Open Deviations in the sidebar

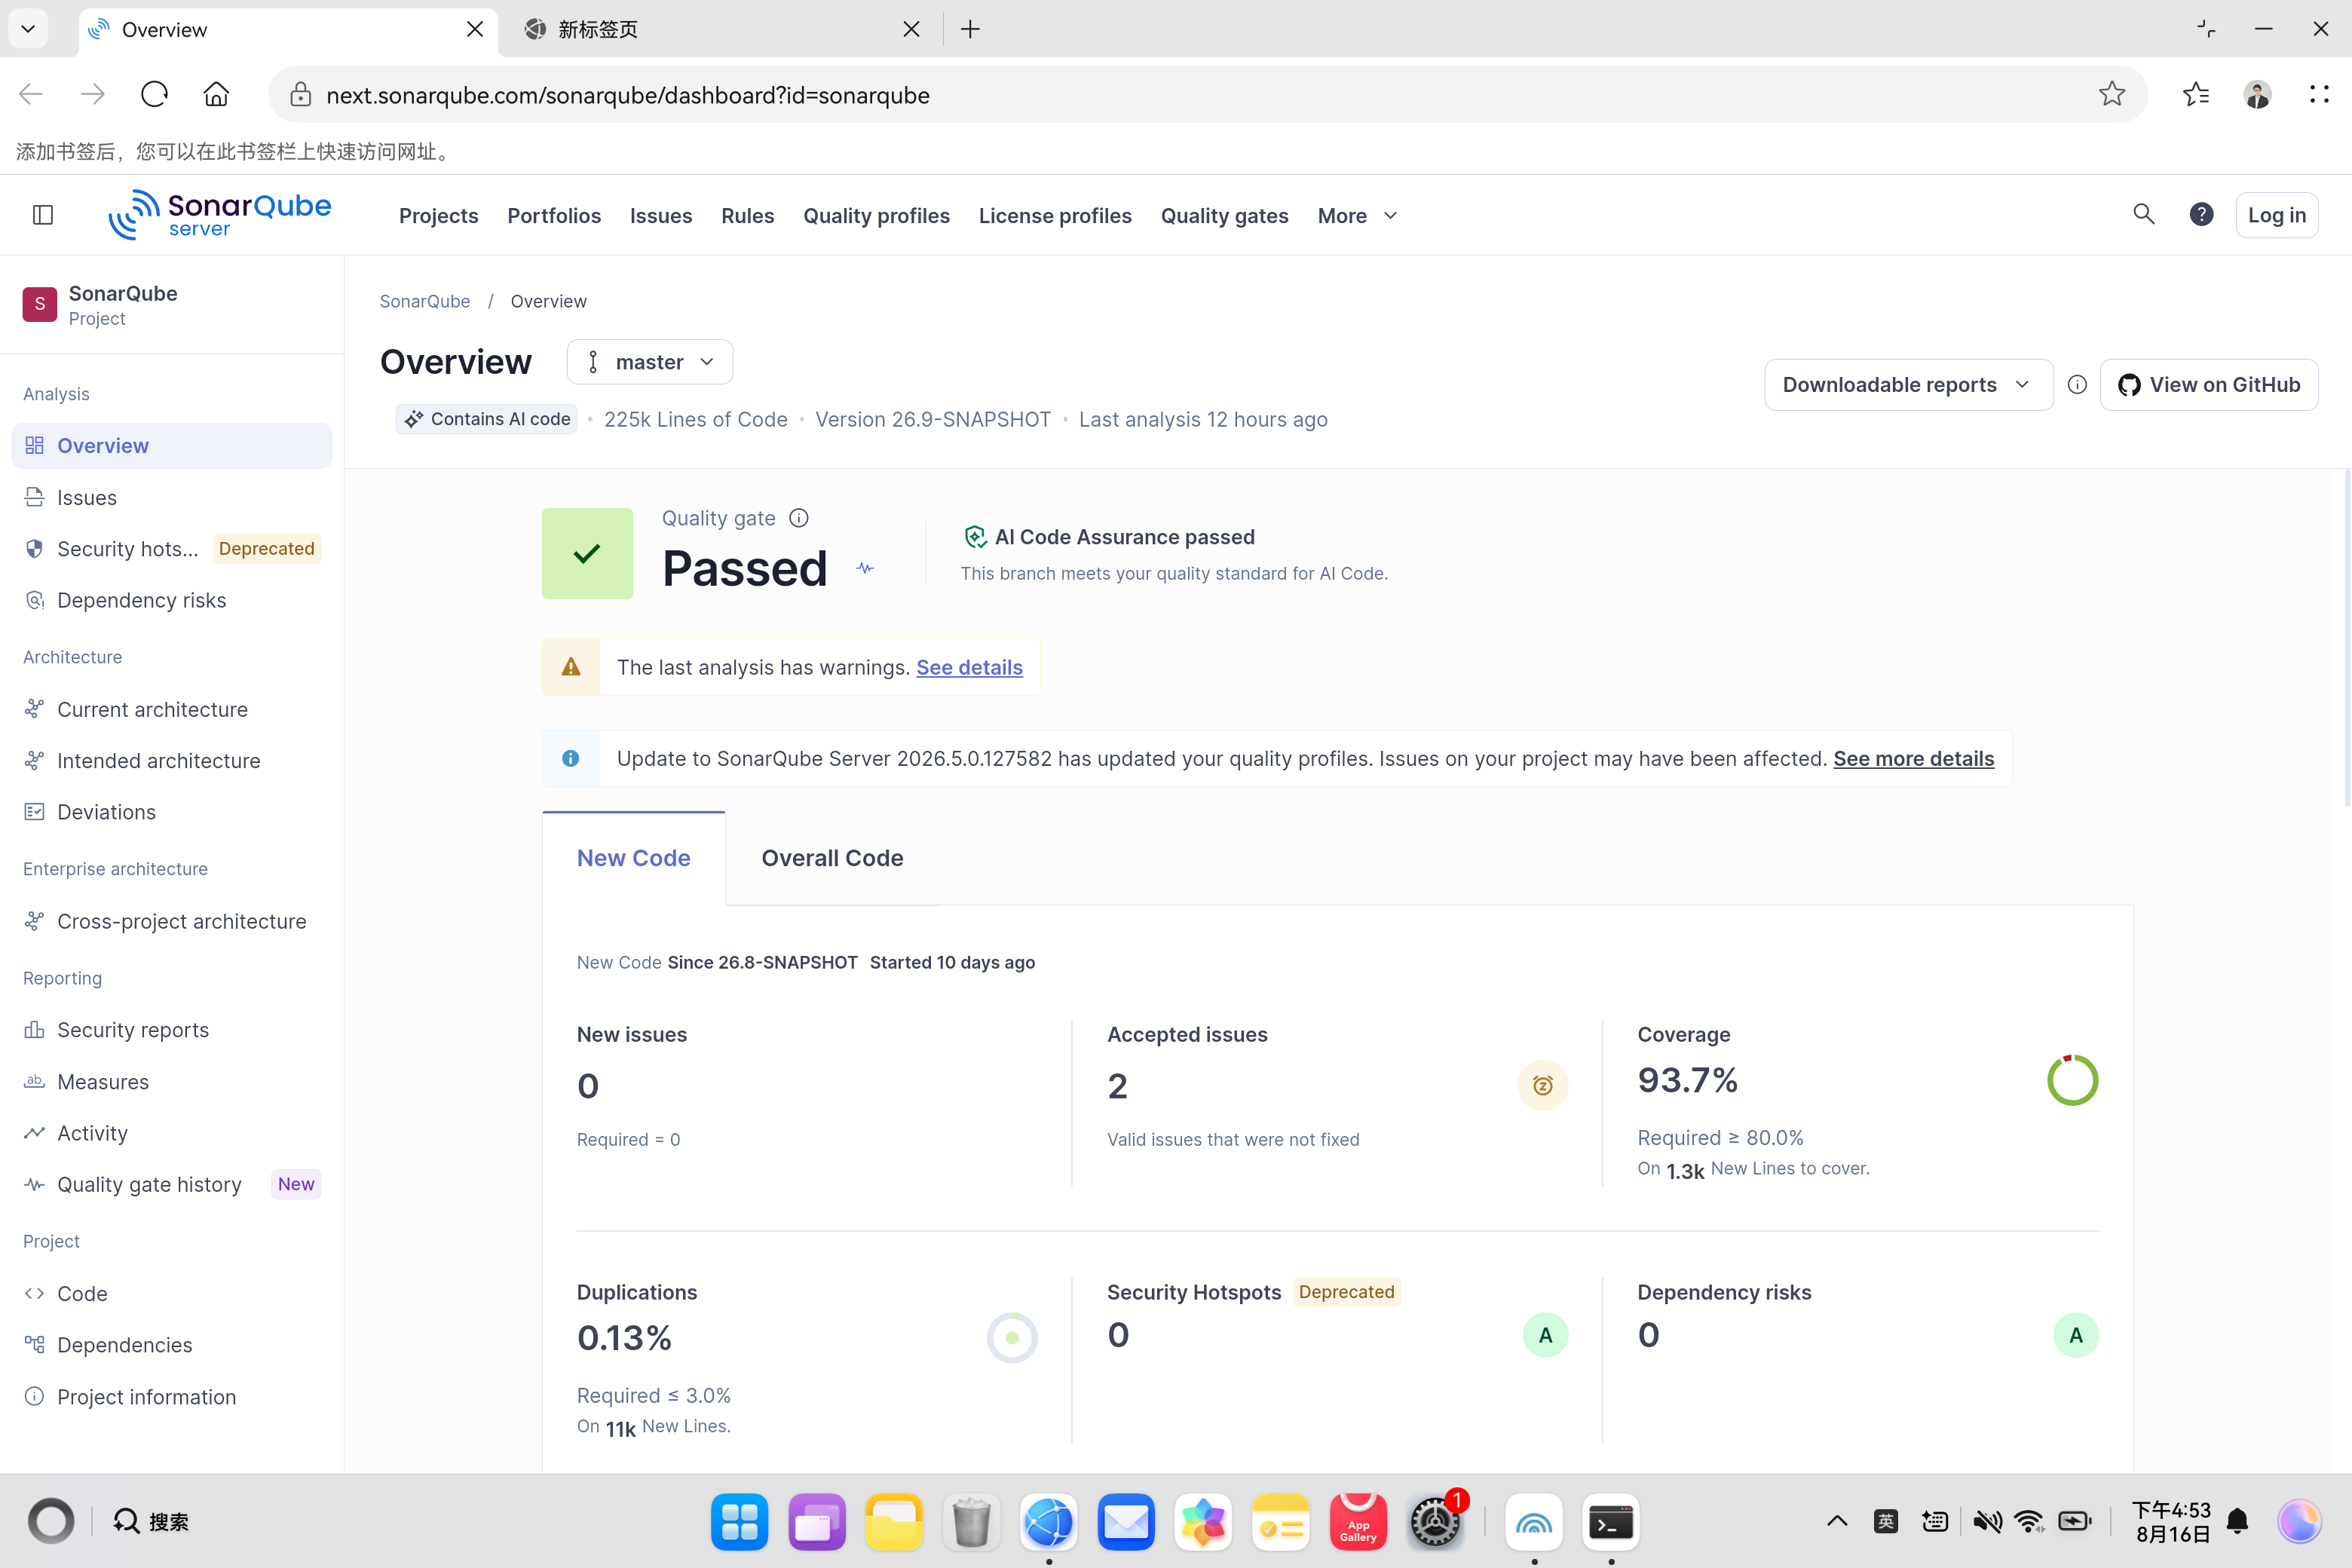tap(171, 812)
